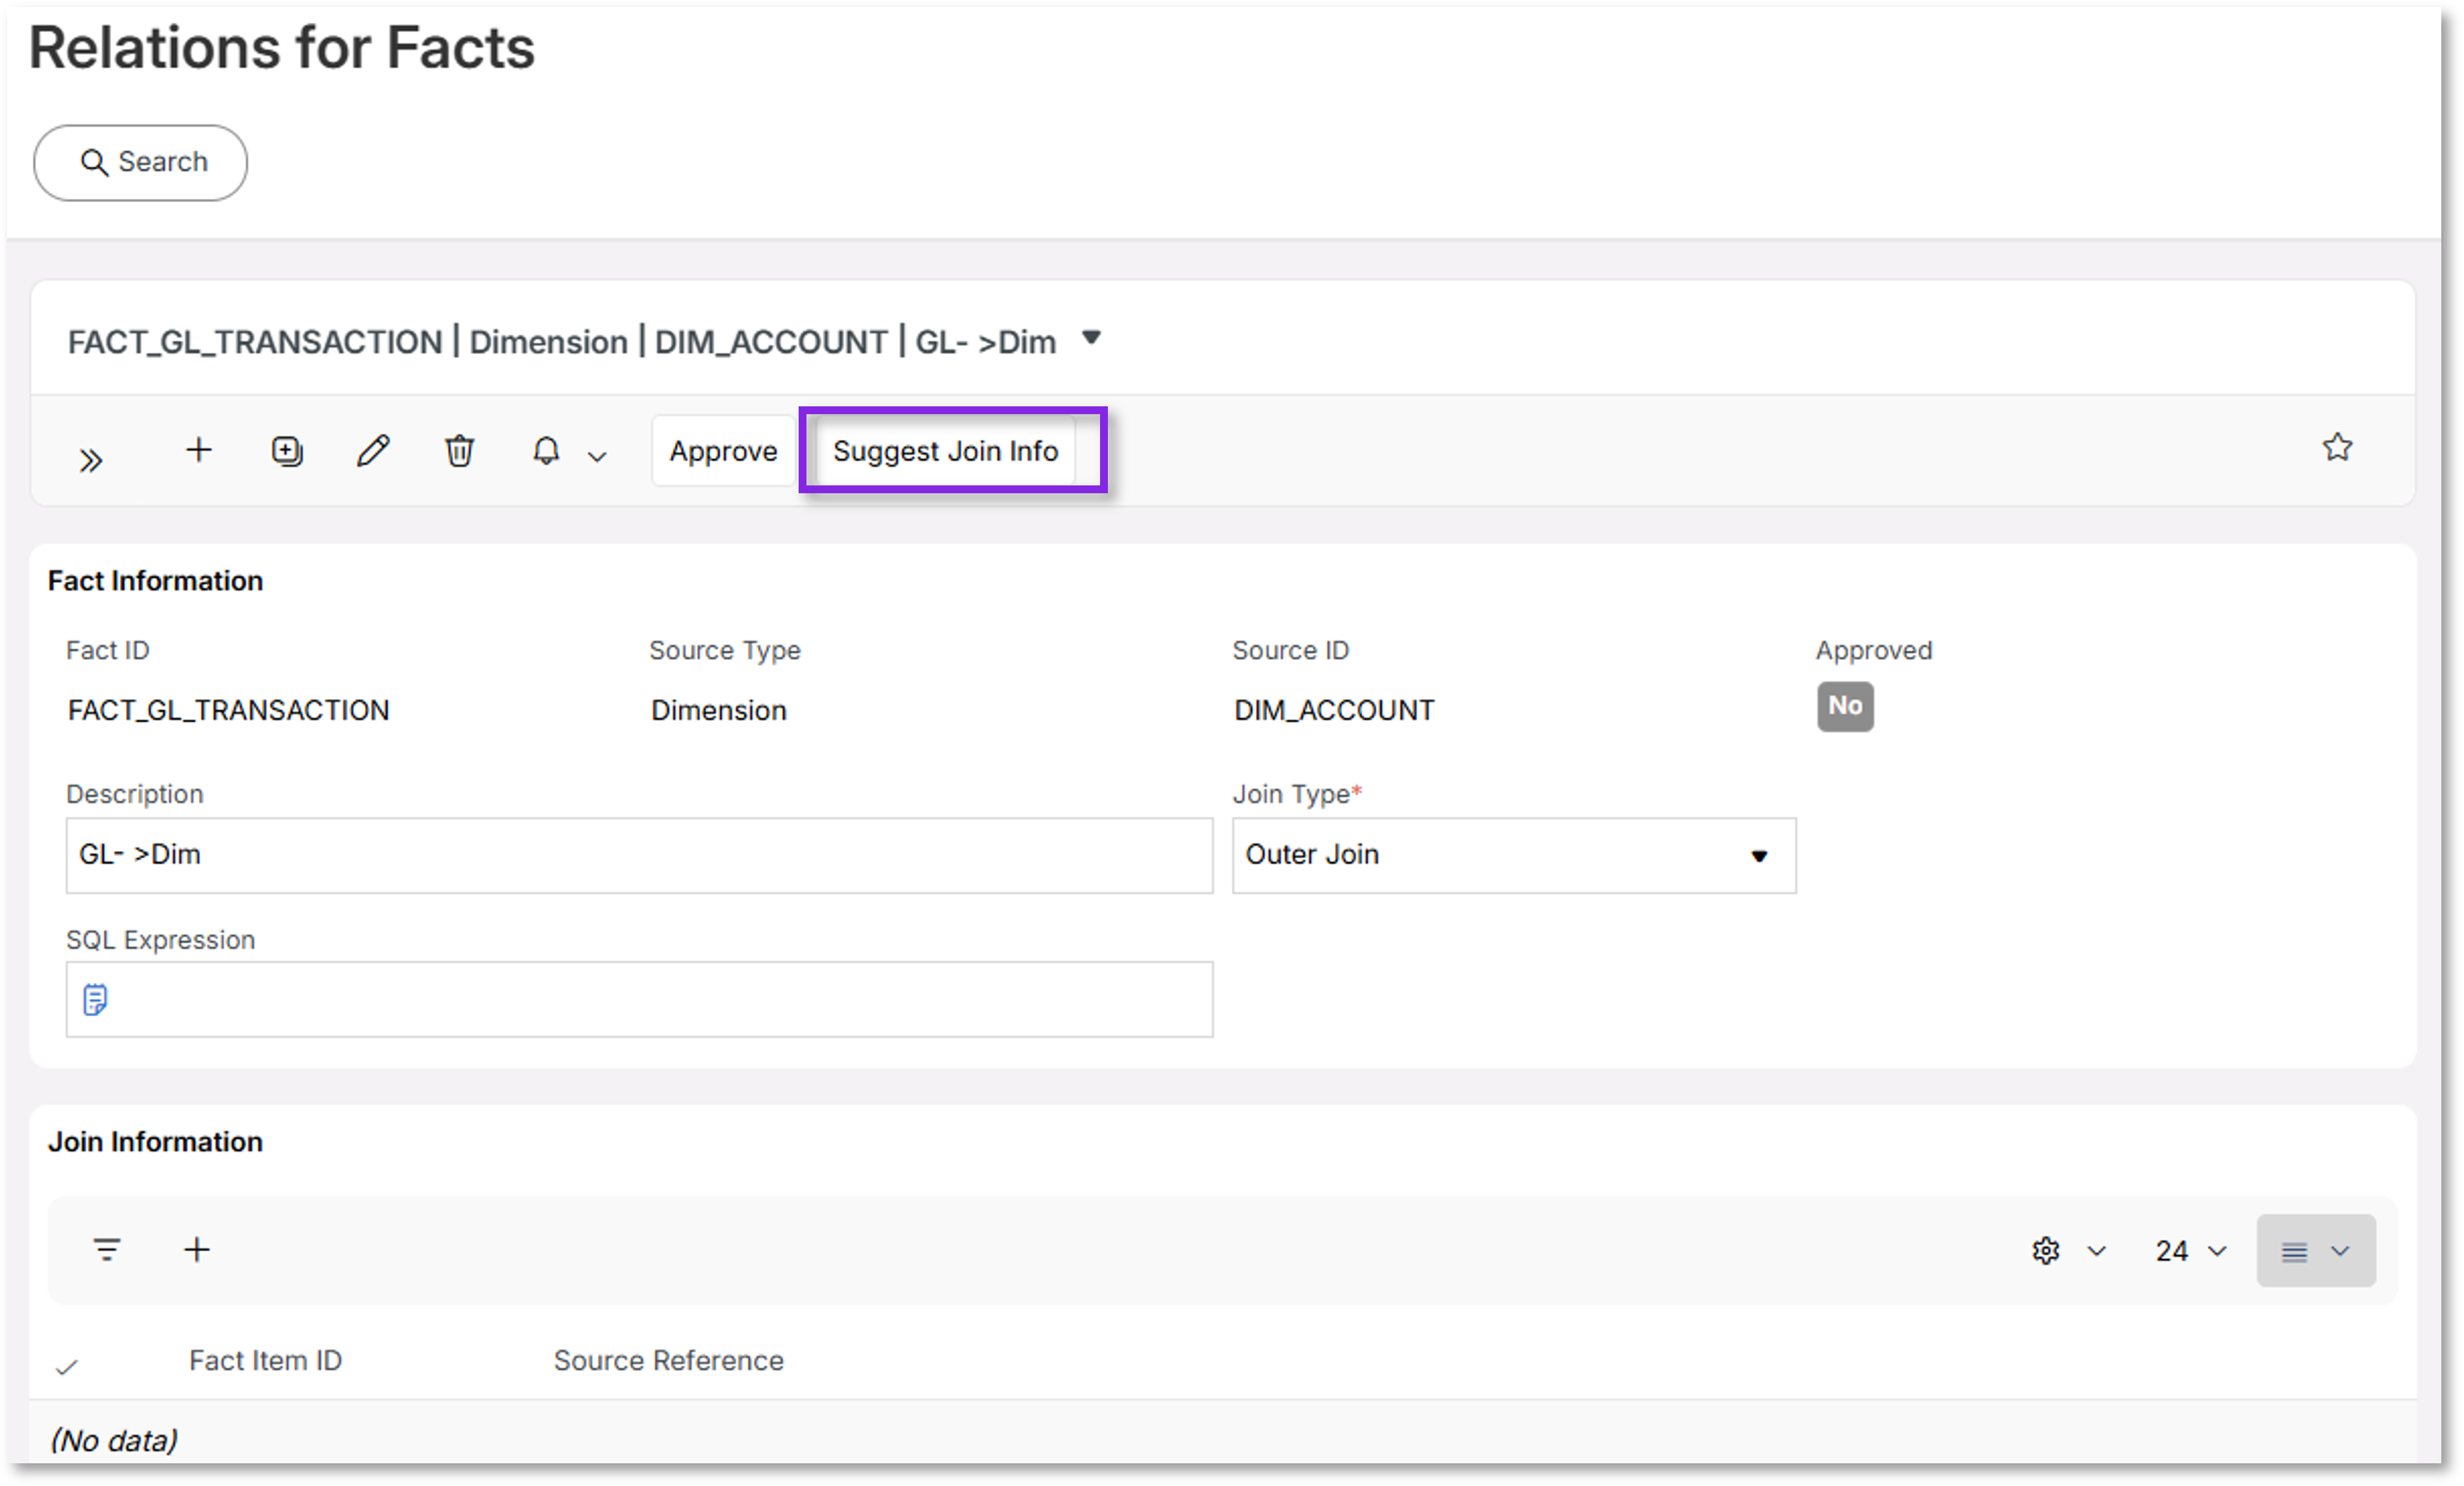Expand the side panel with double-chevron icon
The width and height of the screenshot is (2464, 1486).
(91, 460)
